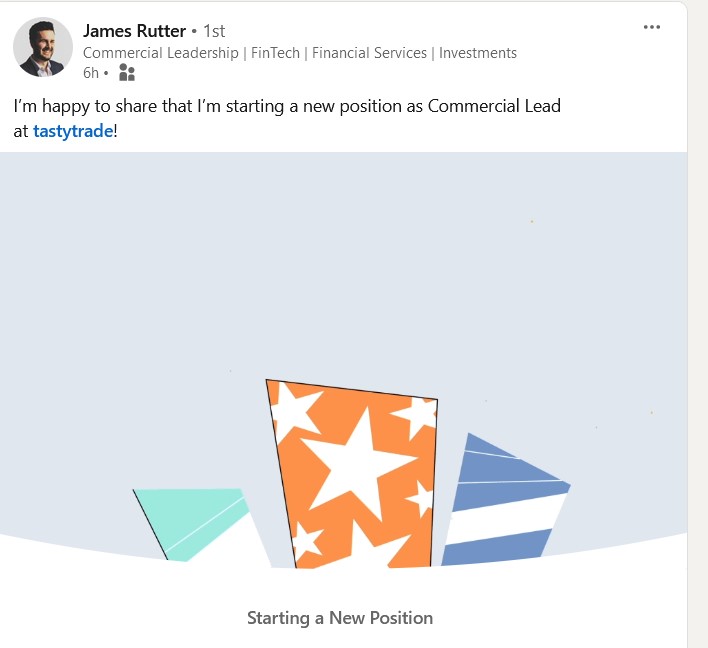This screenshot has height=648, width=708.
Task: Click the tastytrade company link
Action: (x=73, y=130)
